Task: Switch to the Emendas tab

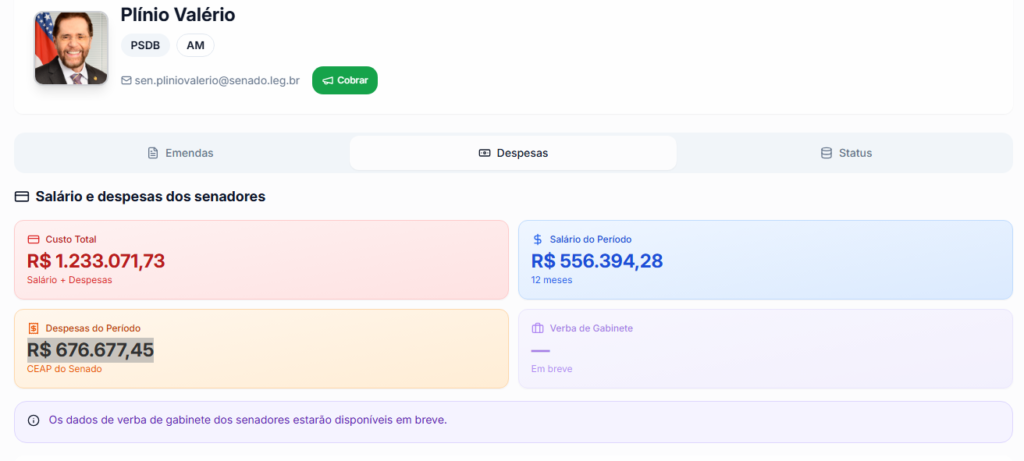Action: [x=181, y=153]
